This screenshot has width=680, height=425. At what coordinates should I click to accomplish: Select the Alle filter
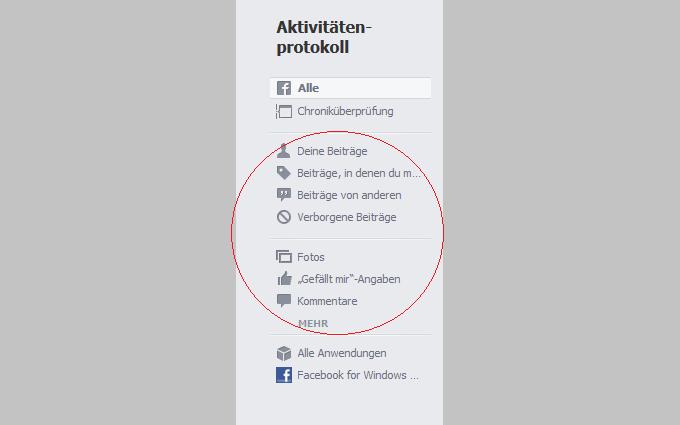(x=350, y=88)
